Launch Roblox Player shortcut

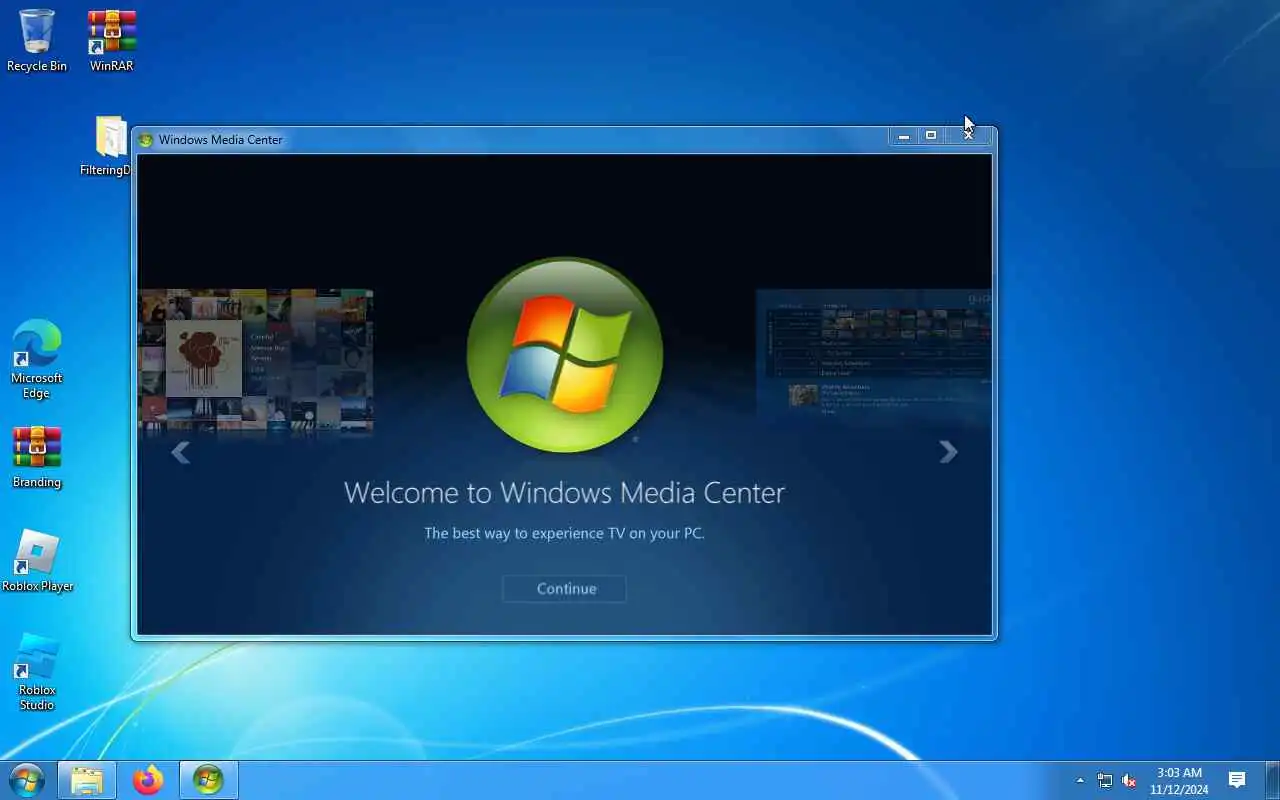tap(37, 561)
